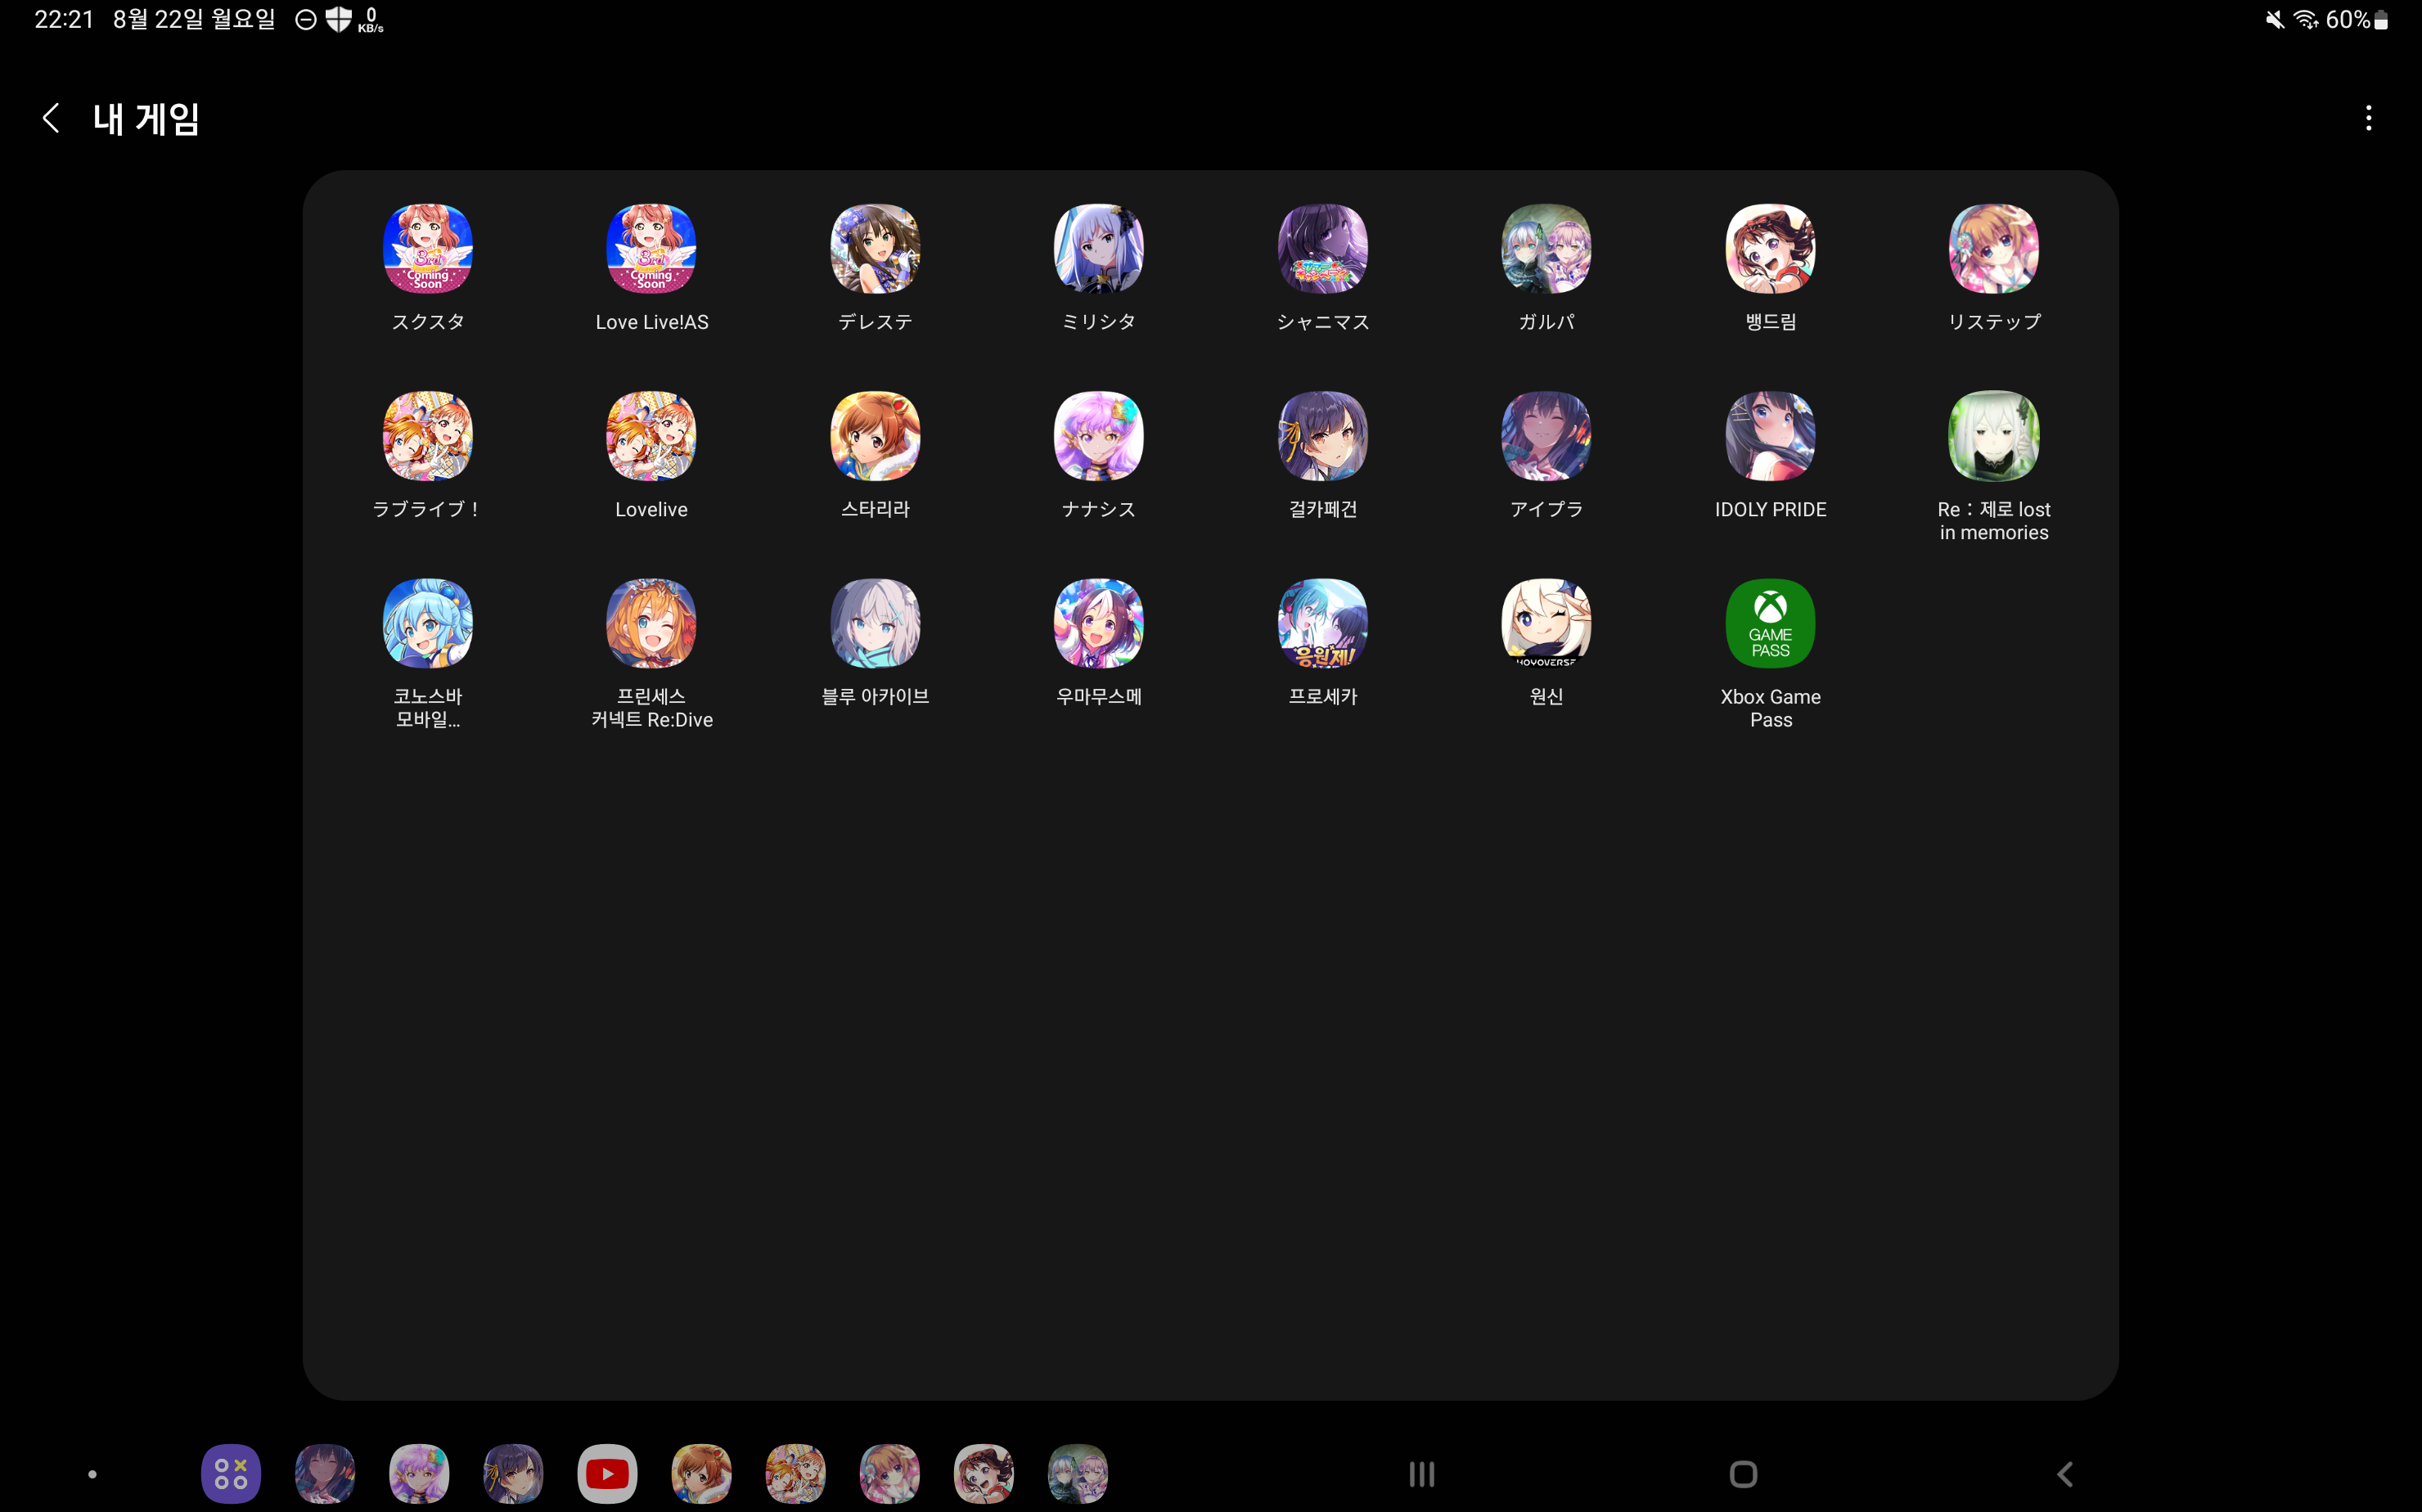Tap the small dot at taskbar left edge
The image size is (2422, 1512).
[92, 1474]
